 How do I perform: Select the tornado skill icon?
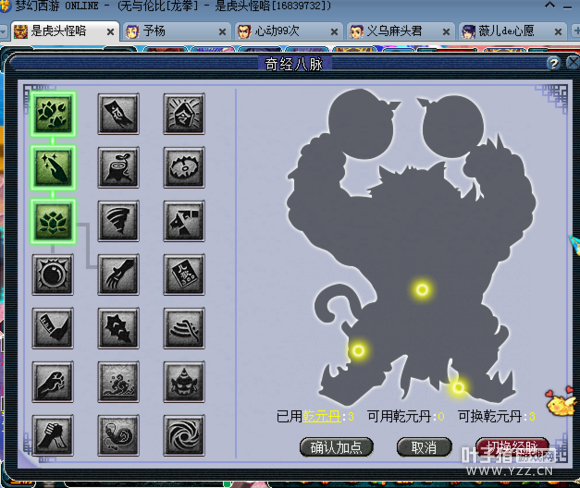coord(118,221)
